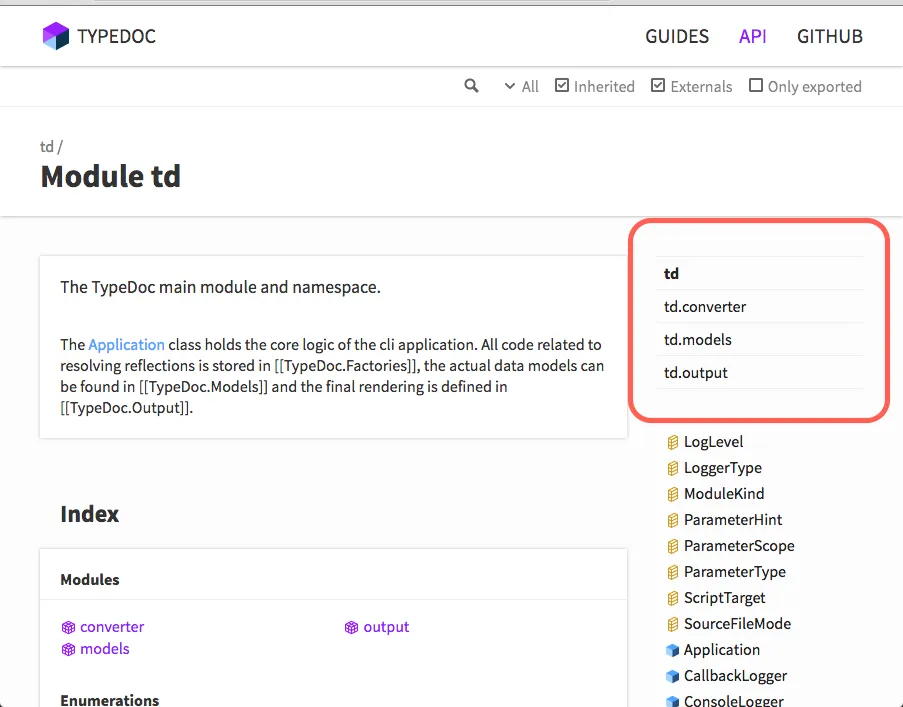Click the Application class icon
This screenshot has height=707, width=903.
pos(672,650)
